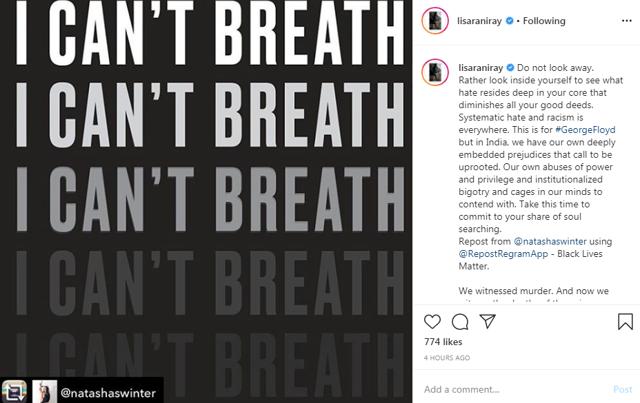Share post using the paper plane icon
This screenshot has width=640, height=403.
(x=487, y=321)
